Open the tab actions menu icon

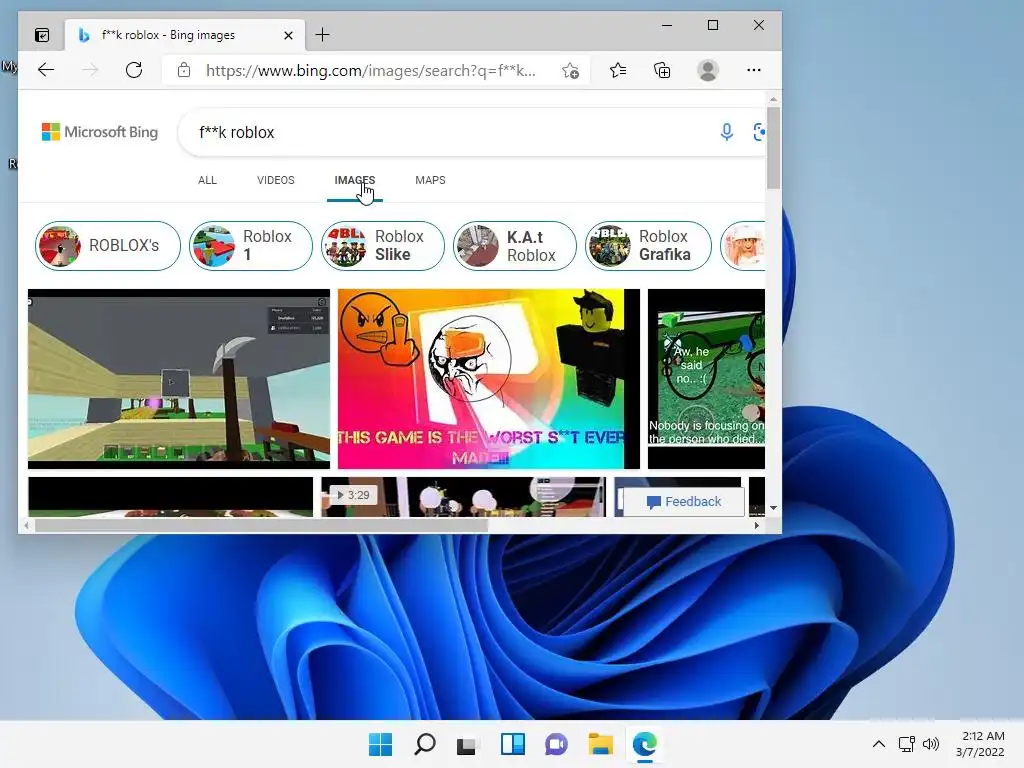pyautogui.click(x=42, y=35)
